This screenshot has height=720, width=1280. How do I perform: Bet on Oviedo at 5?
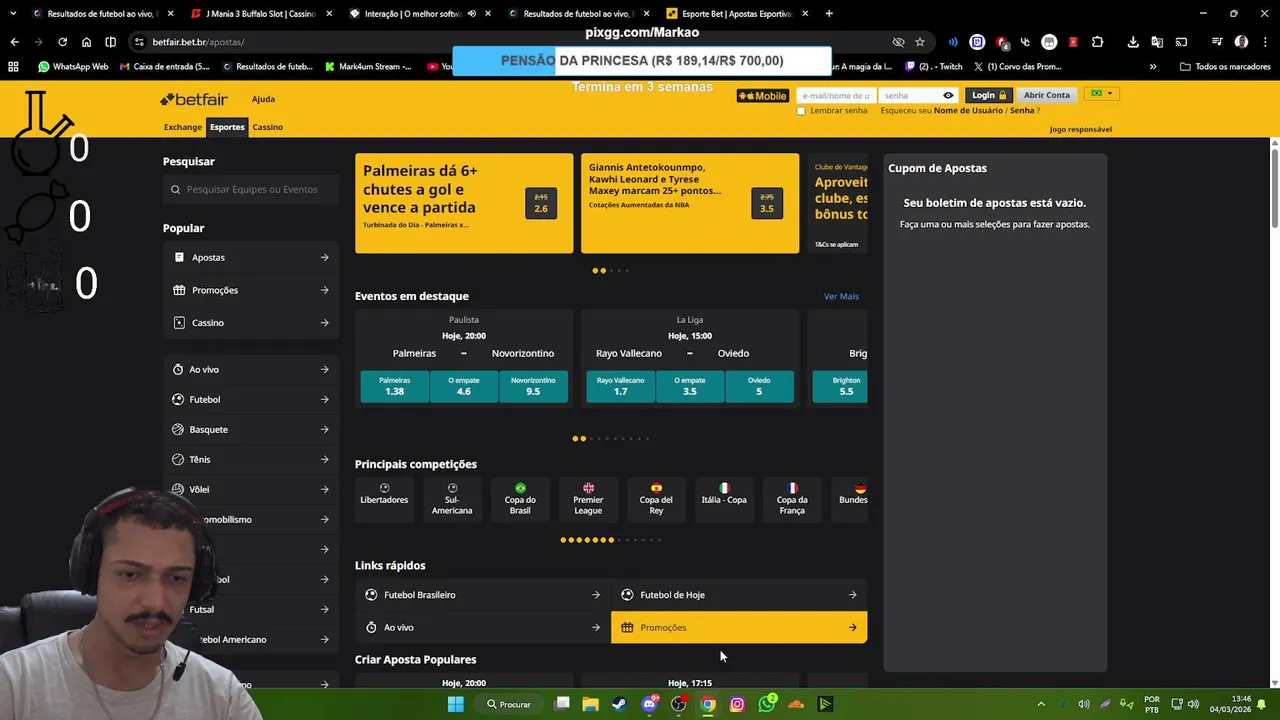[759, 386]
